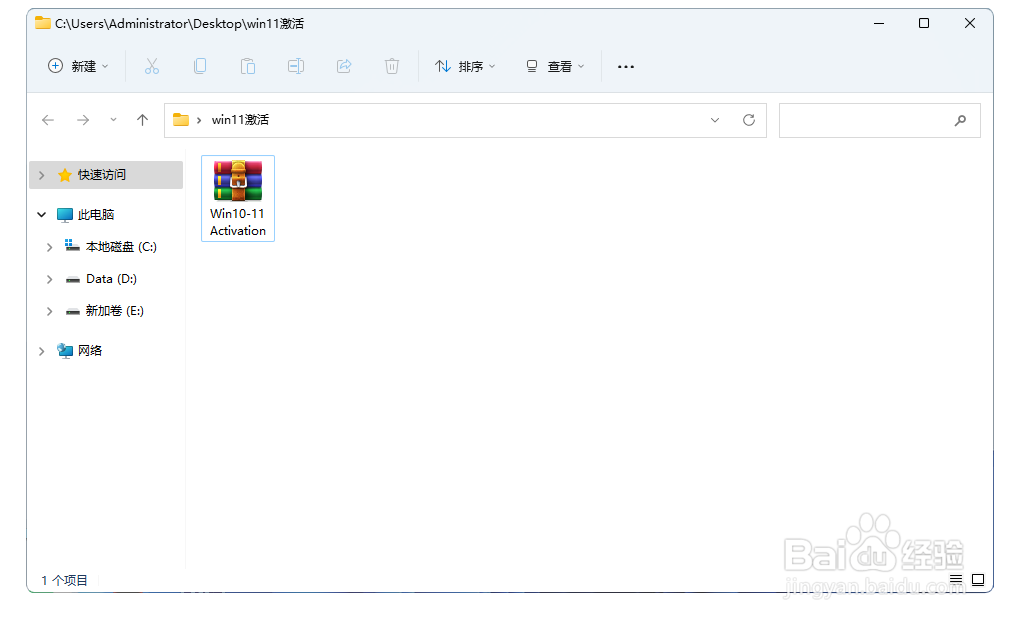Go up one folder level
1022x622 pixels.
click(x=142, y=120)
